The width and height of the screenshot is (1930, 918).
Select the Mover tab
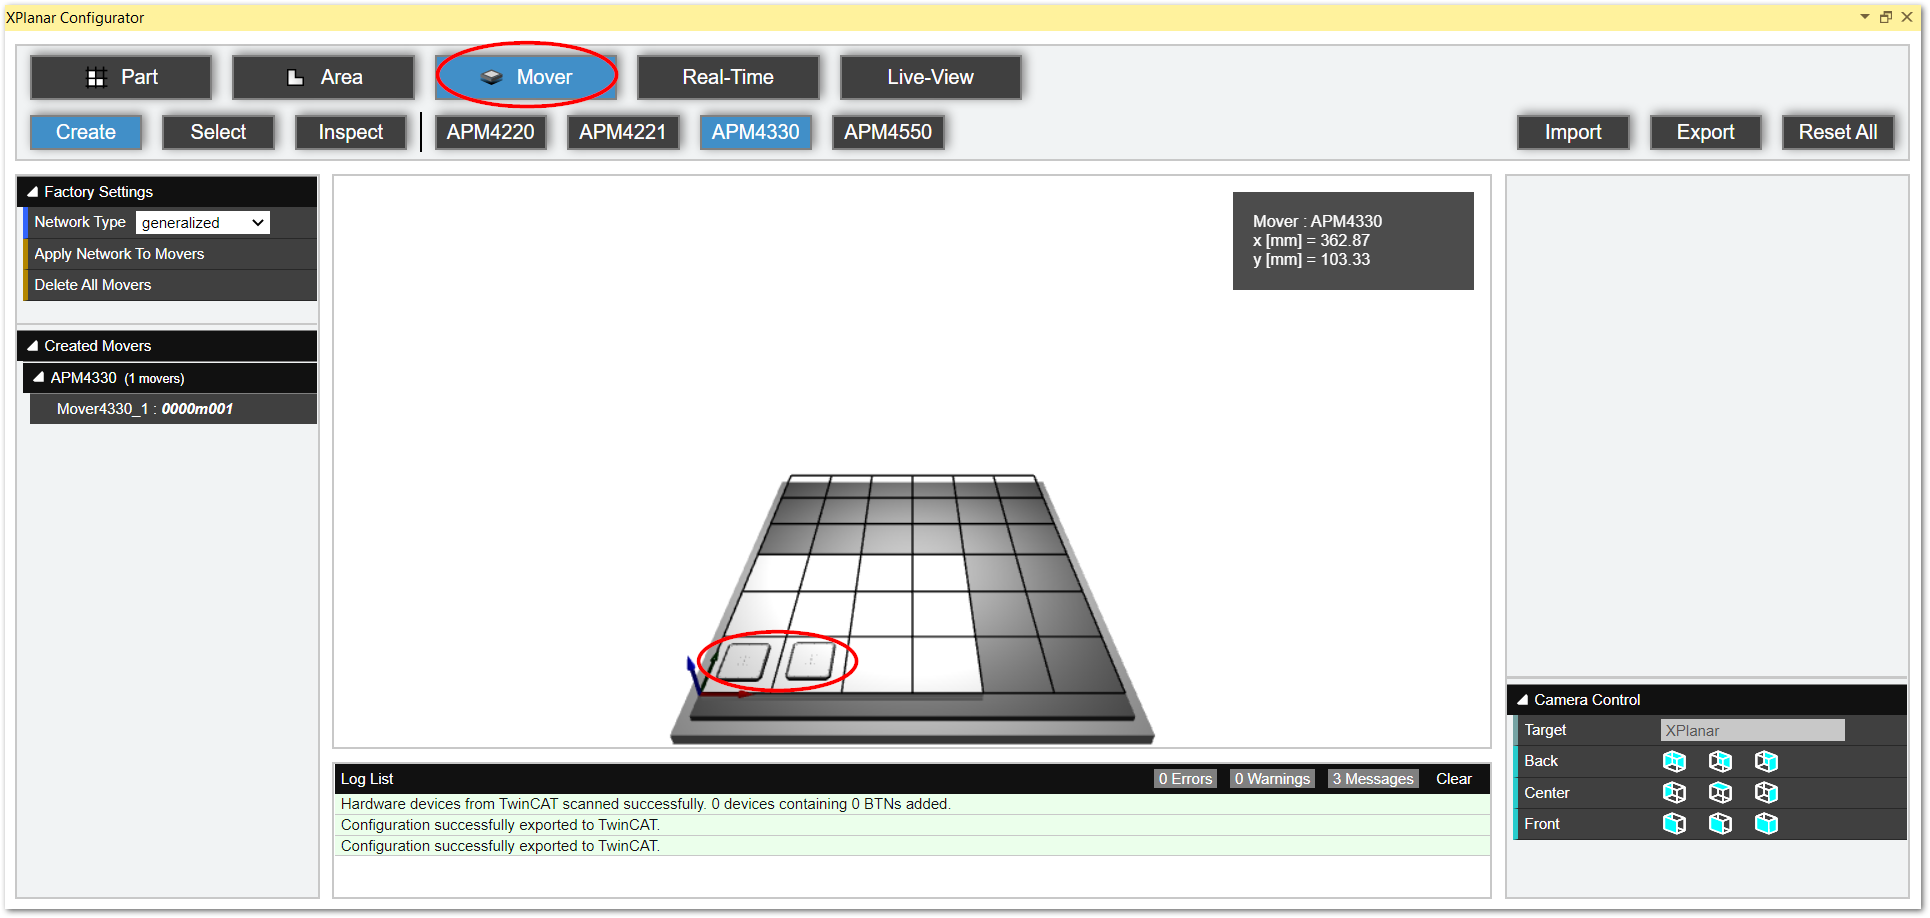tap(526, 77)
